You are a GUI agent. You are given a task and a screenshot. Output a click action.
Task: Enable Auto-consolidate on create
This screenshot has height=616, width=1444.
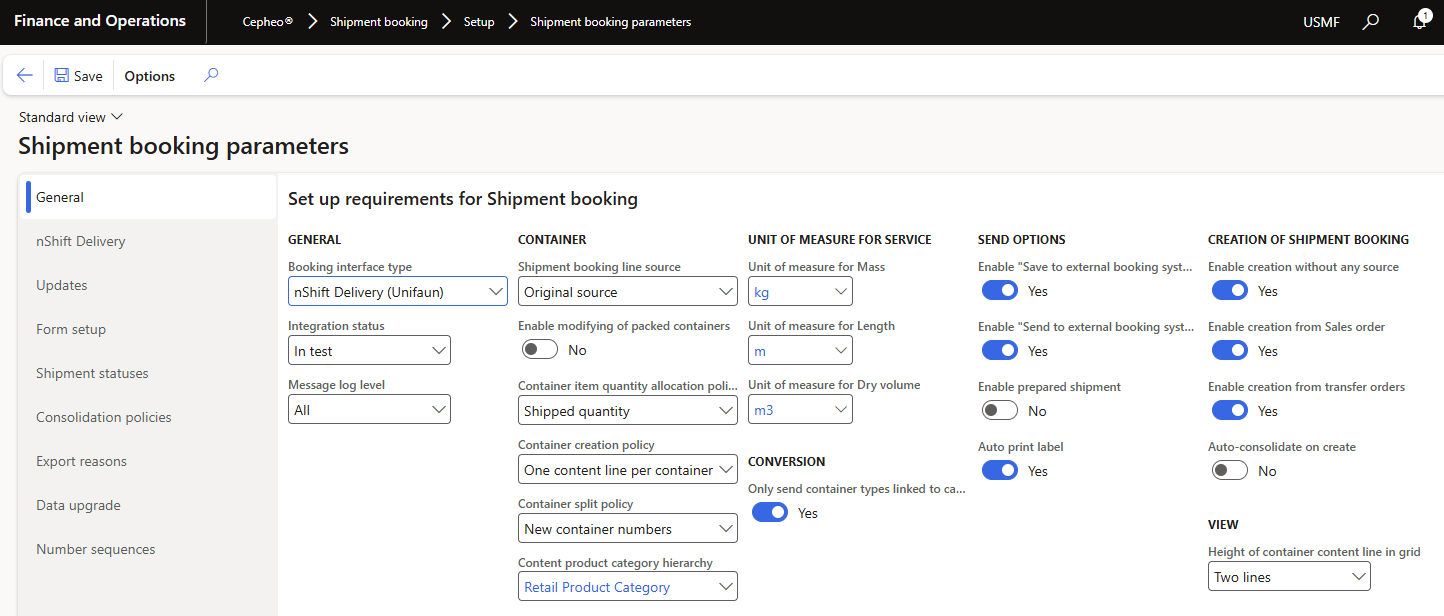(x=1229, y=470)
